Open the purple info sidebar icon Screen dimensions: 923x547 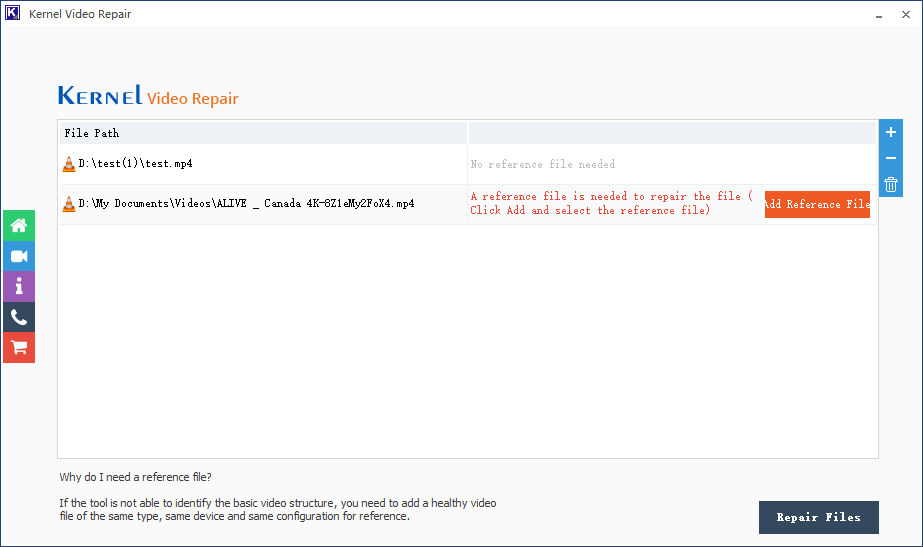[19, 287]
